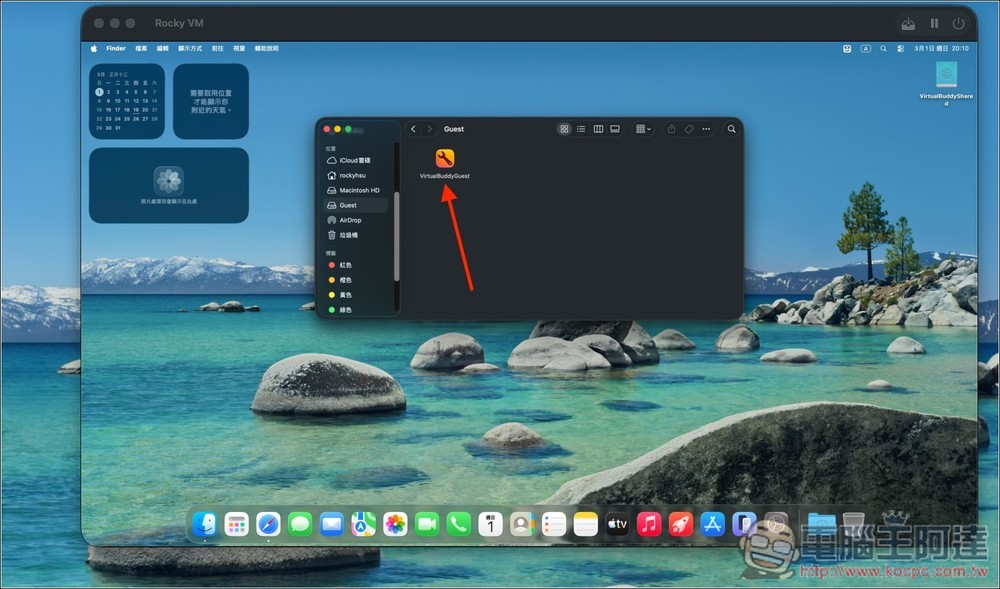Open Calendar from the Dock
This screenshot has height=589, width=1000.
point(490,525)
